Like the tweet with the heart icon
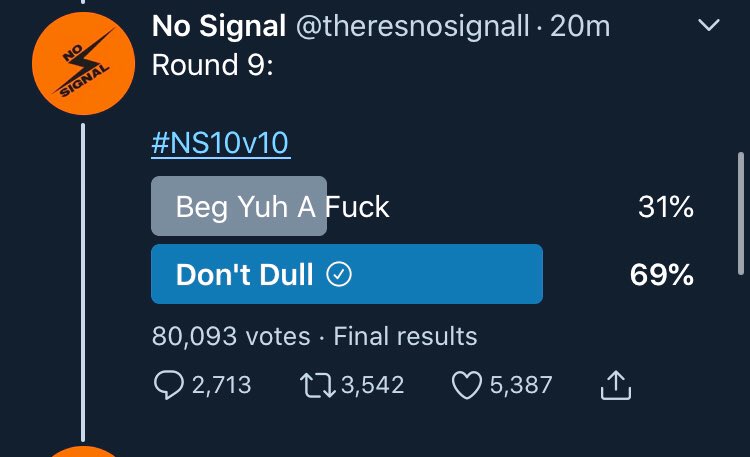This screenshot has height=457, width=750. coord(467,385)
